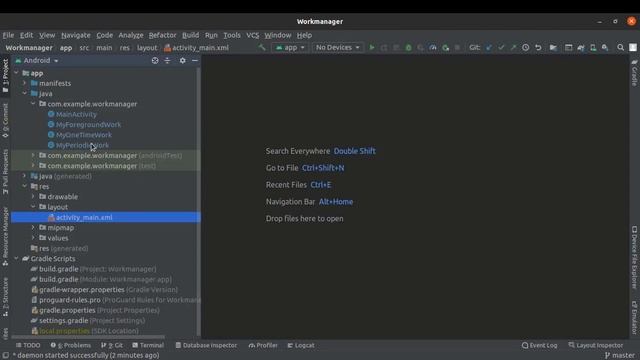Expand com.example.workmanager (androidTest) package
640x360 pixels.
[x=33, y=156]
